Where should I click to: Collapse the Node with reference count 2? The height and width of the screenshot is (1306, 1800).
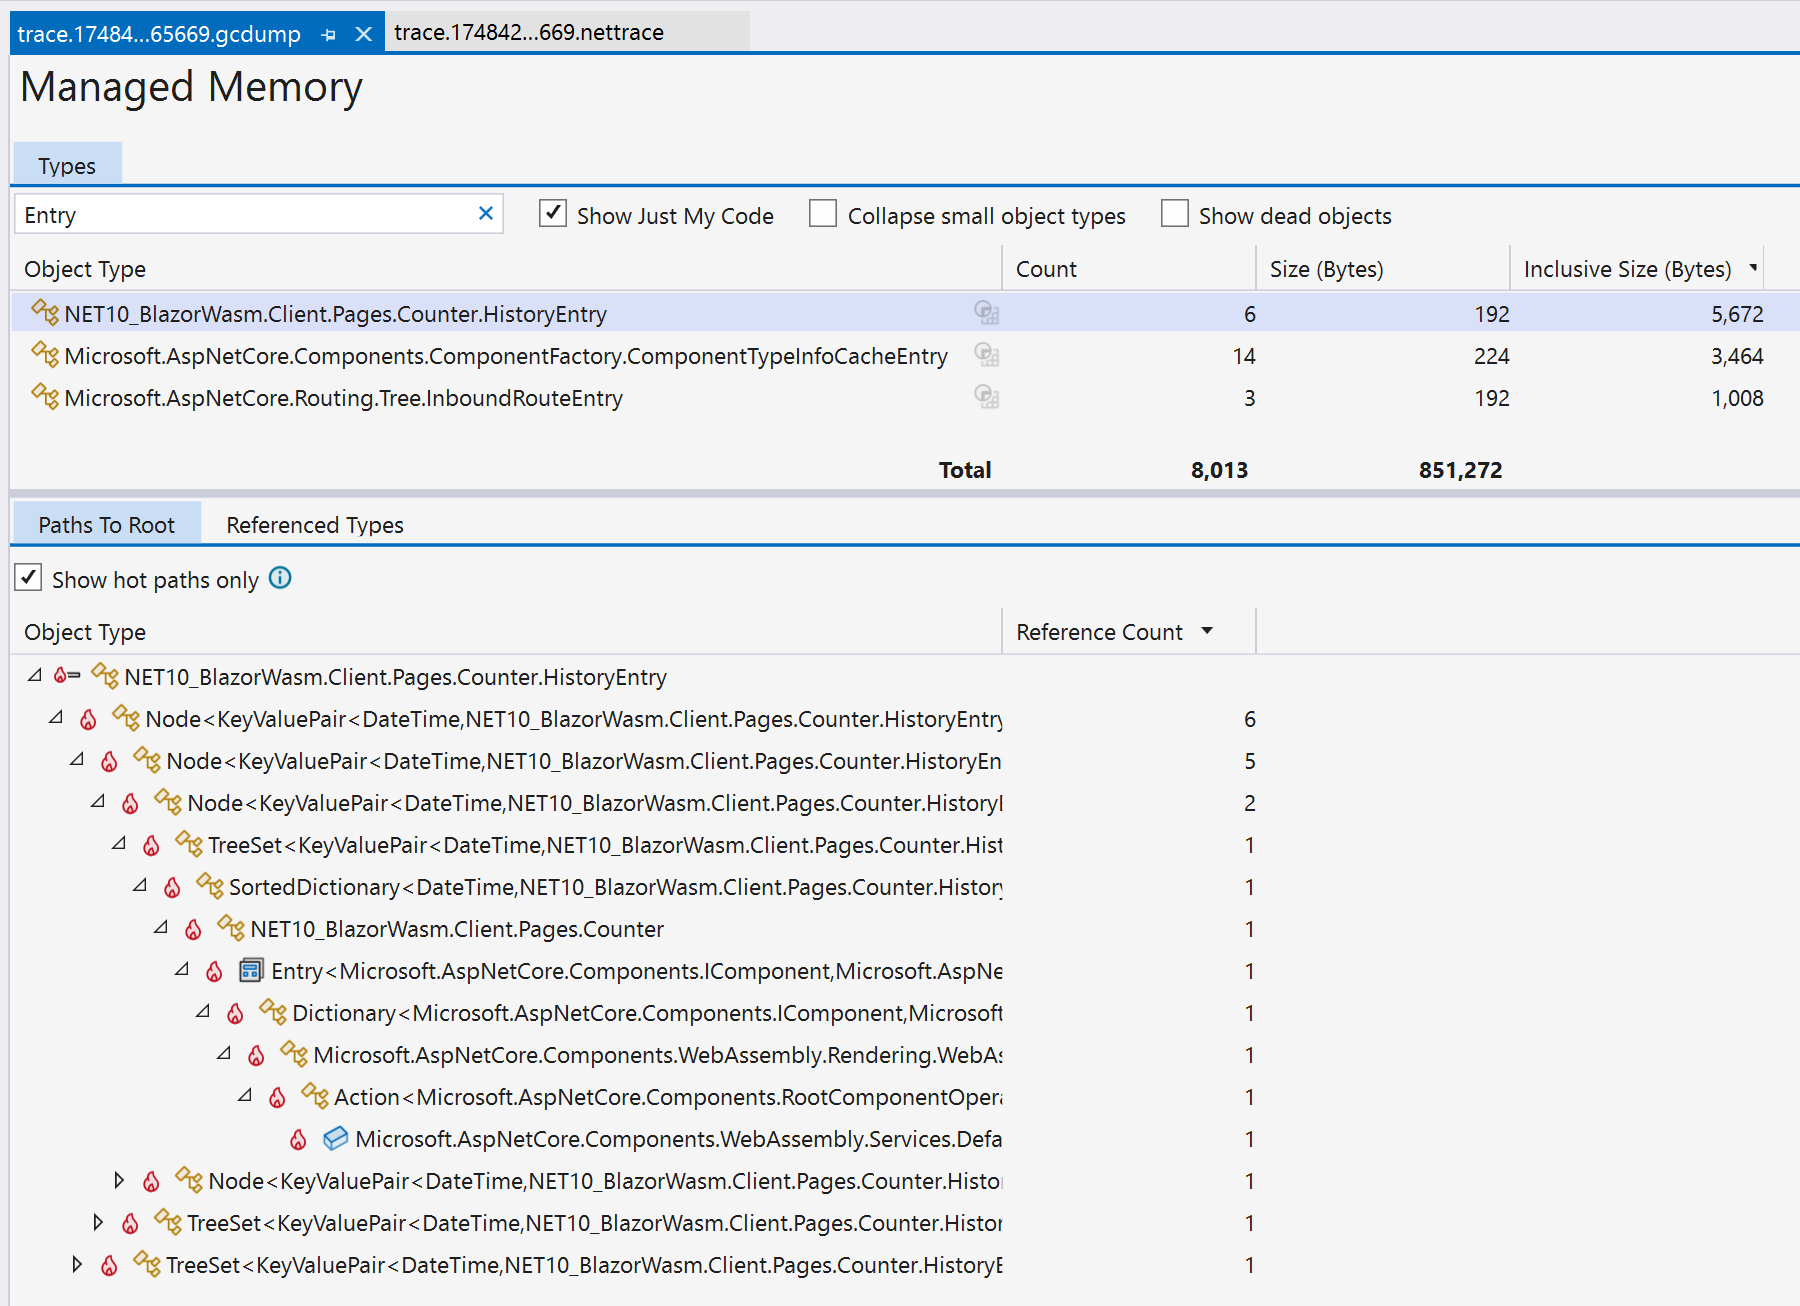[x=98, y=801]
